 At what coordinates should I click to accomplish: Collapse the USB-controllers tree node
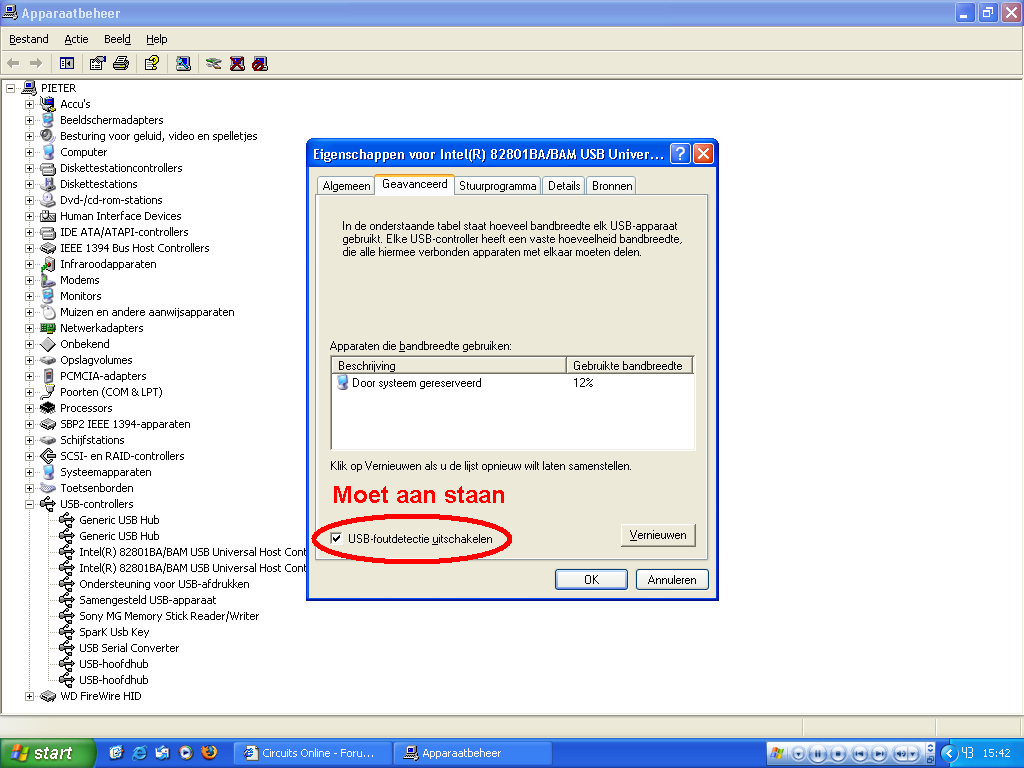(x=29, y=504)
